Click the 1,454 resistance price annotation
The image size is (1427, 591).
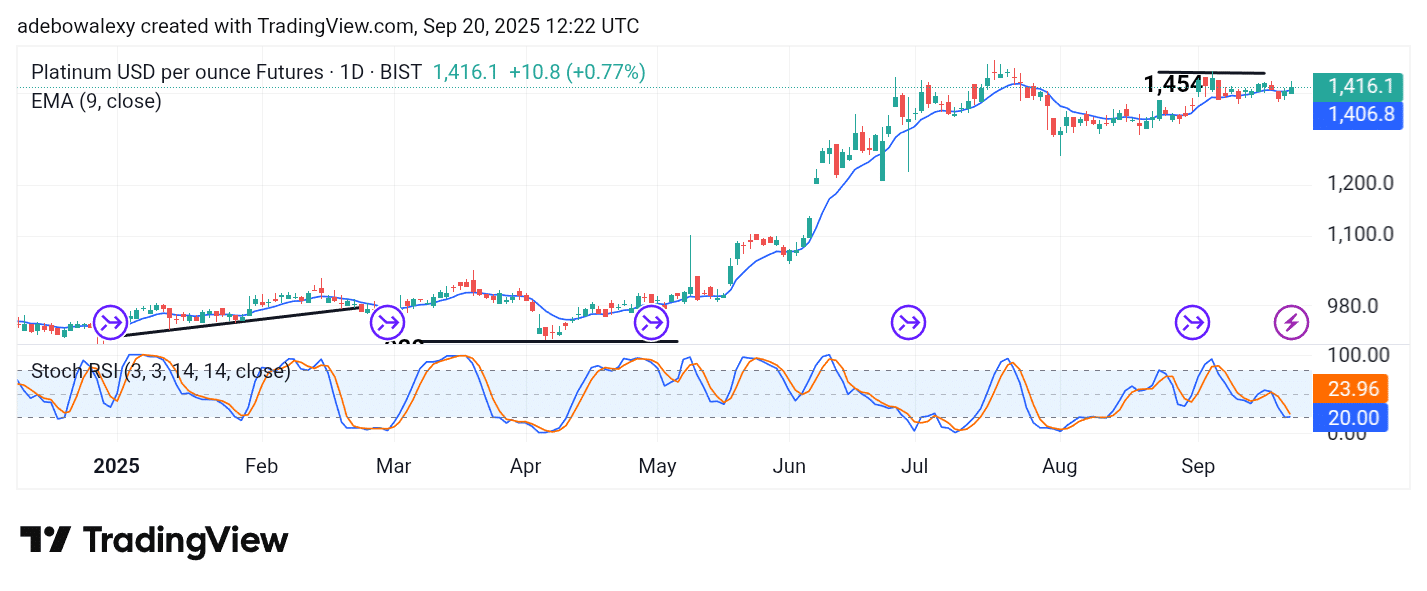1173,84
